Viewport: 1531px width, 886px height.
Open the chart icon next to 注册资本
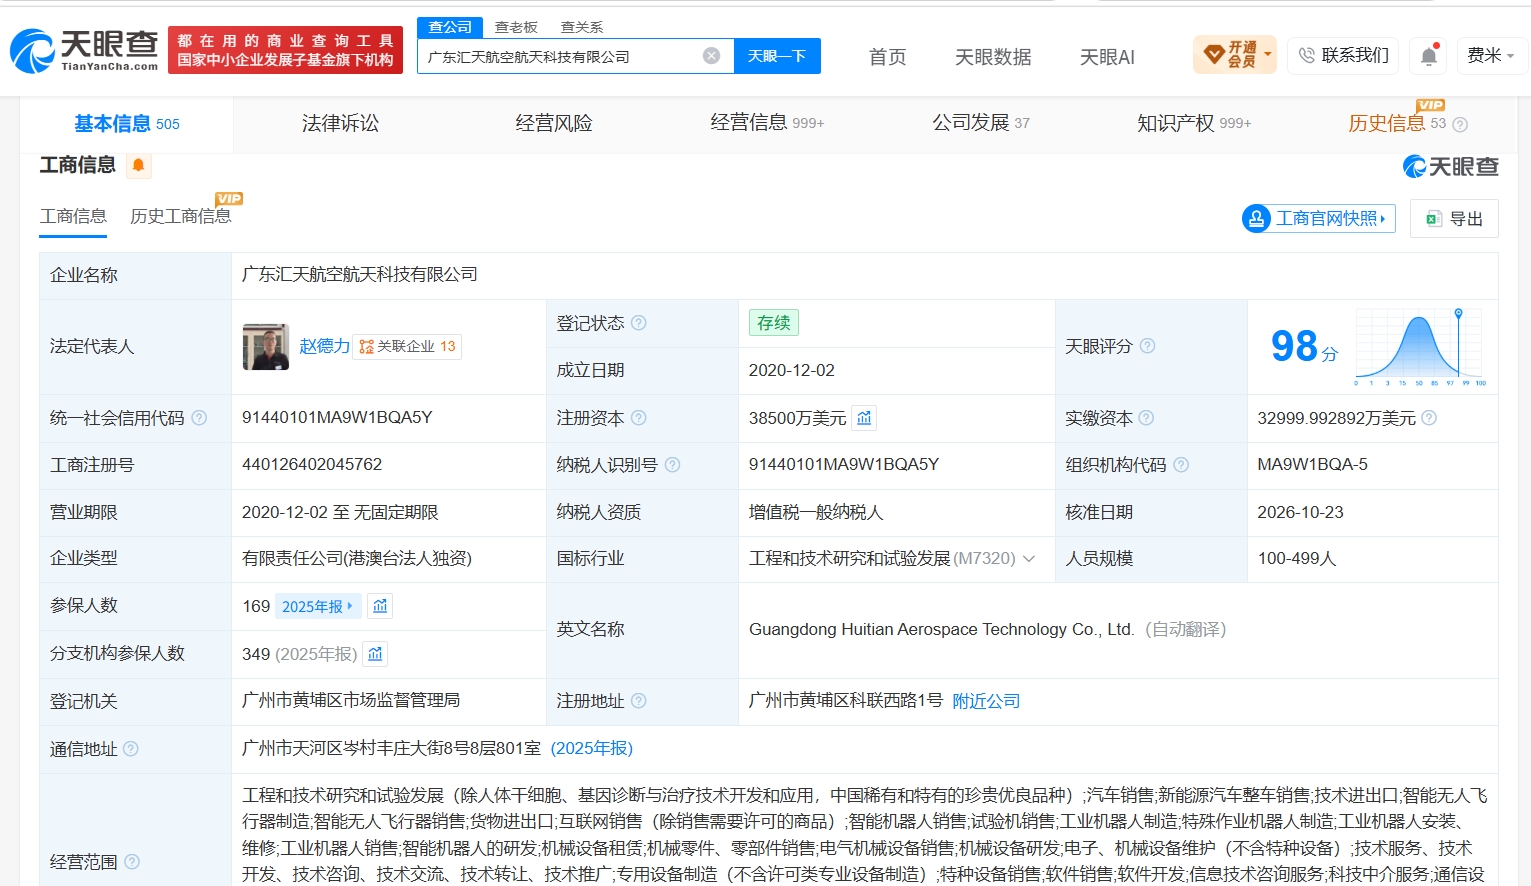coord(864,418)
